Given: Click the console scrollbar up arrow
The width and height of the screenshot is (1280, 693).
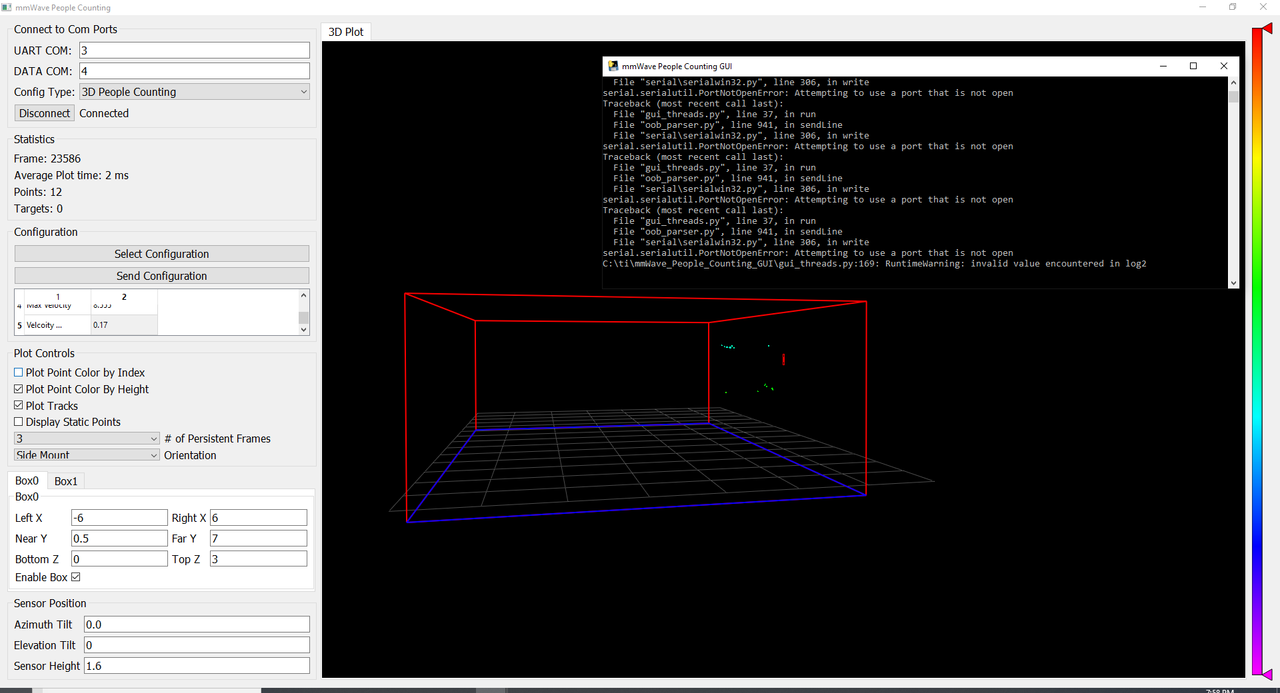Looking at the screenshot, I should (x=1233, y=84).
